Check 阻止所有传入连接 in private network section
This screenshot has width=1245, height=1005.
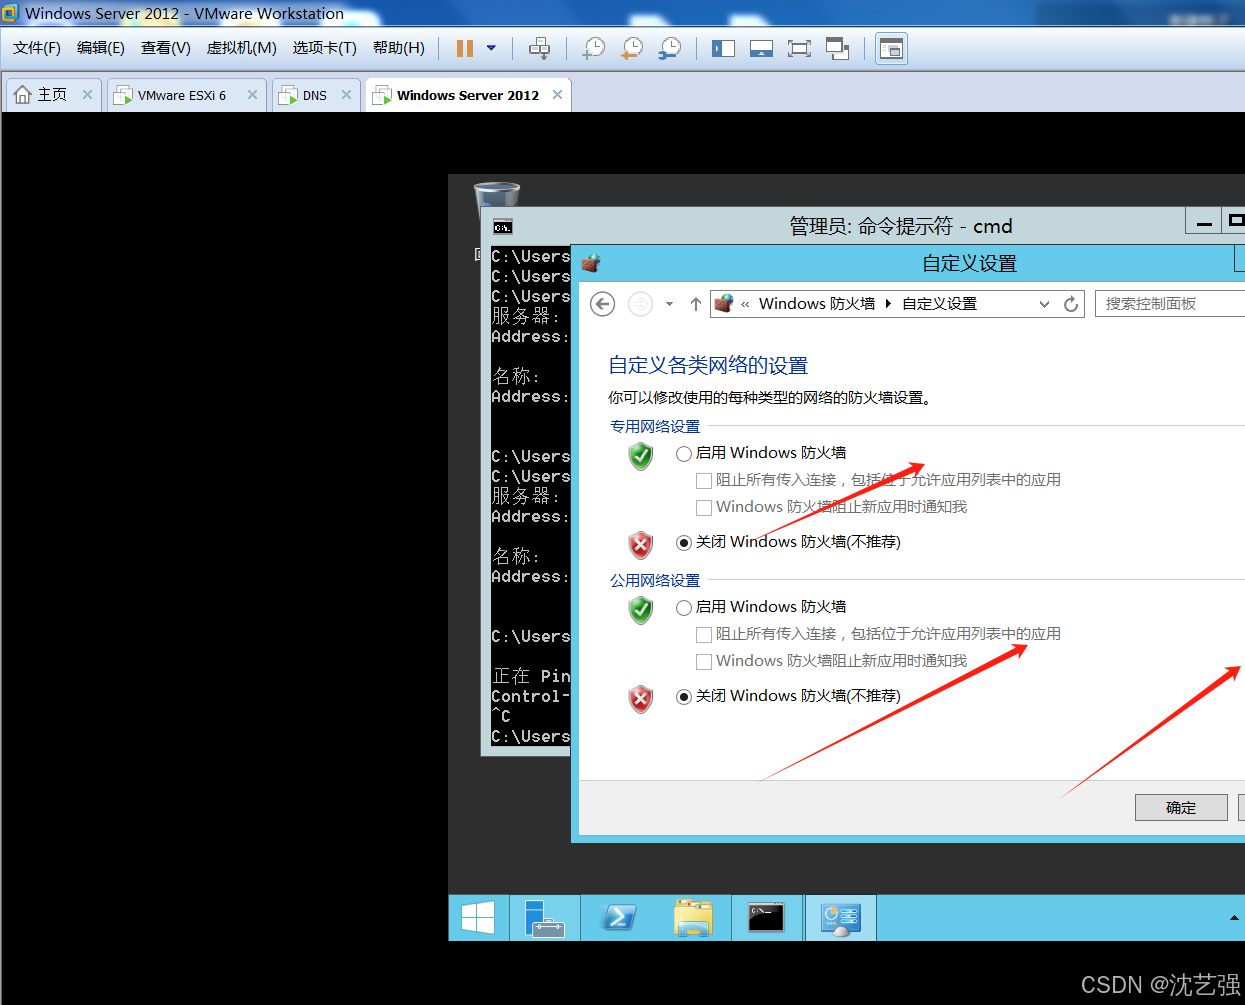[x=704, y=481]
